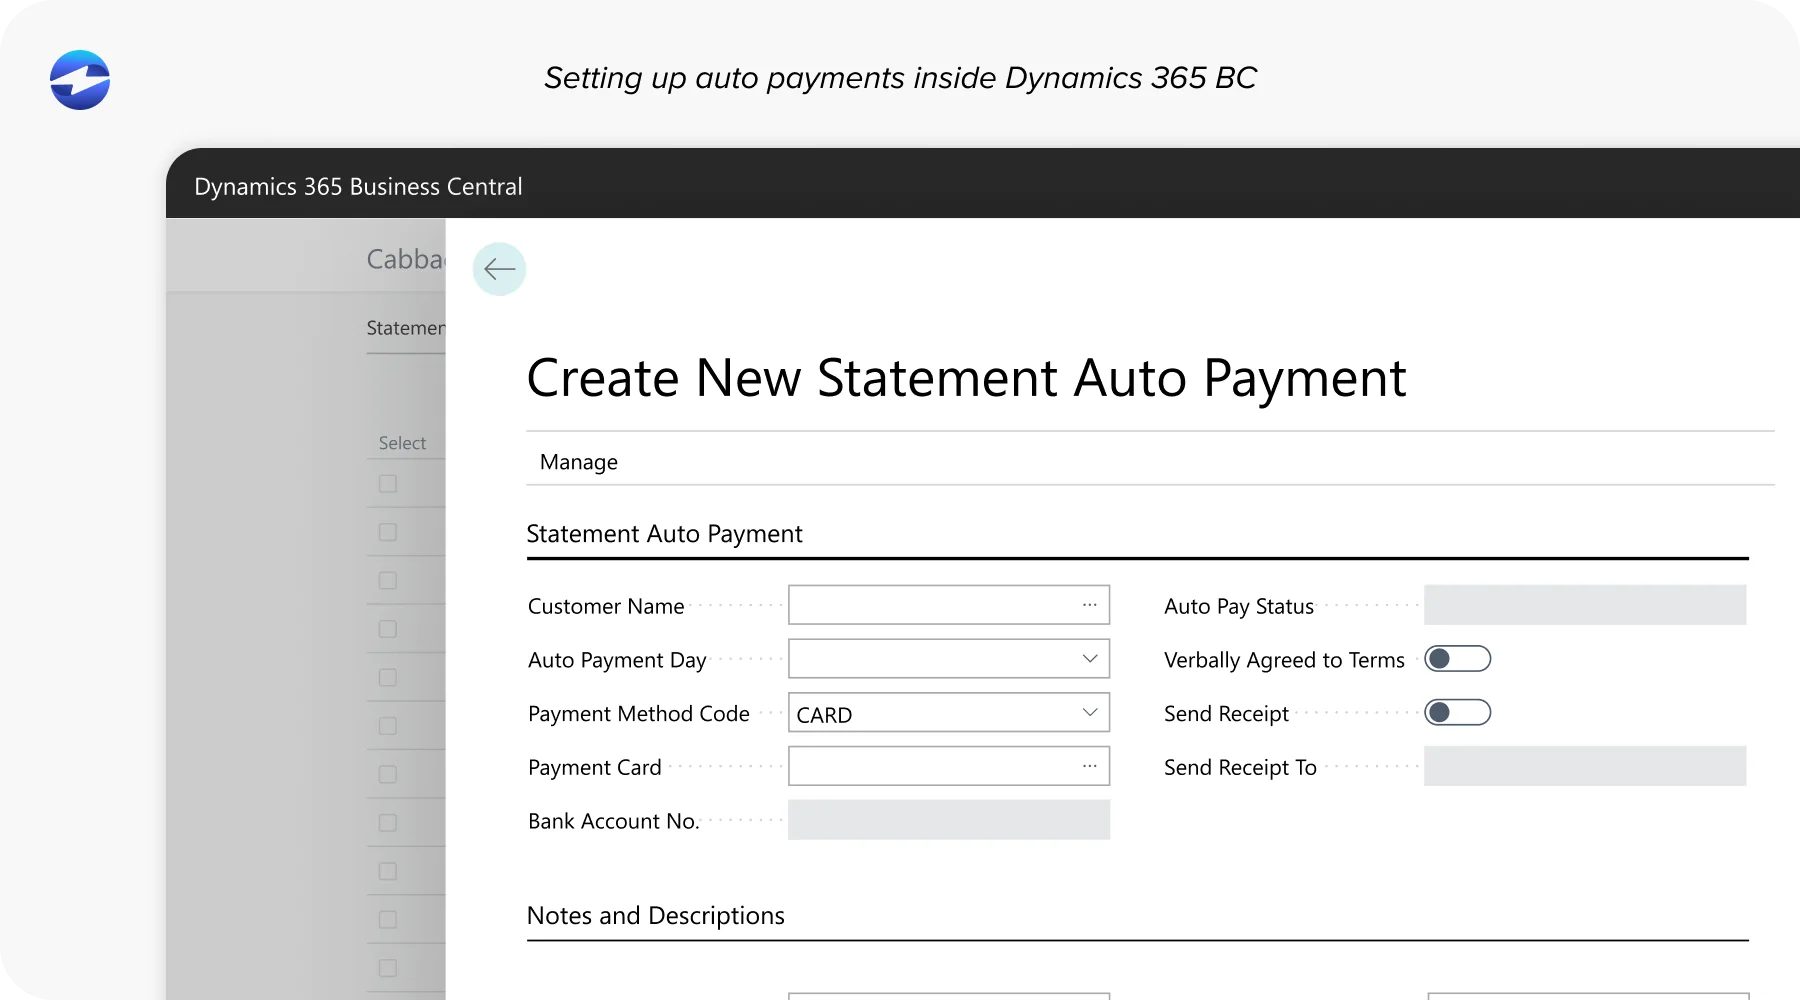1800x1000 pixels.
Task: Expand the Payment Method Code dropdown
Action: pos(1089,712)
